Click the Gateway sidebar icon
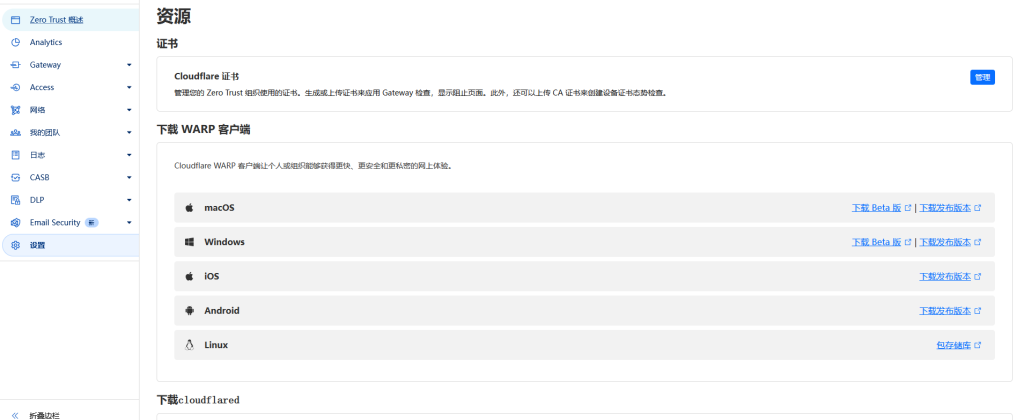This screenshot has height=420, width=1024. (x=16, y=65)
